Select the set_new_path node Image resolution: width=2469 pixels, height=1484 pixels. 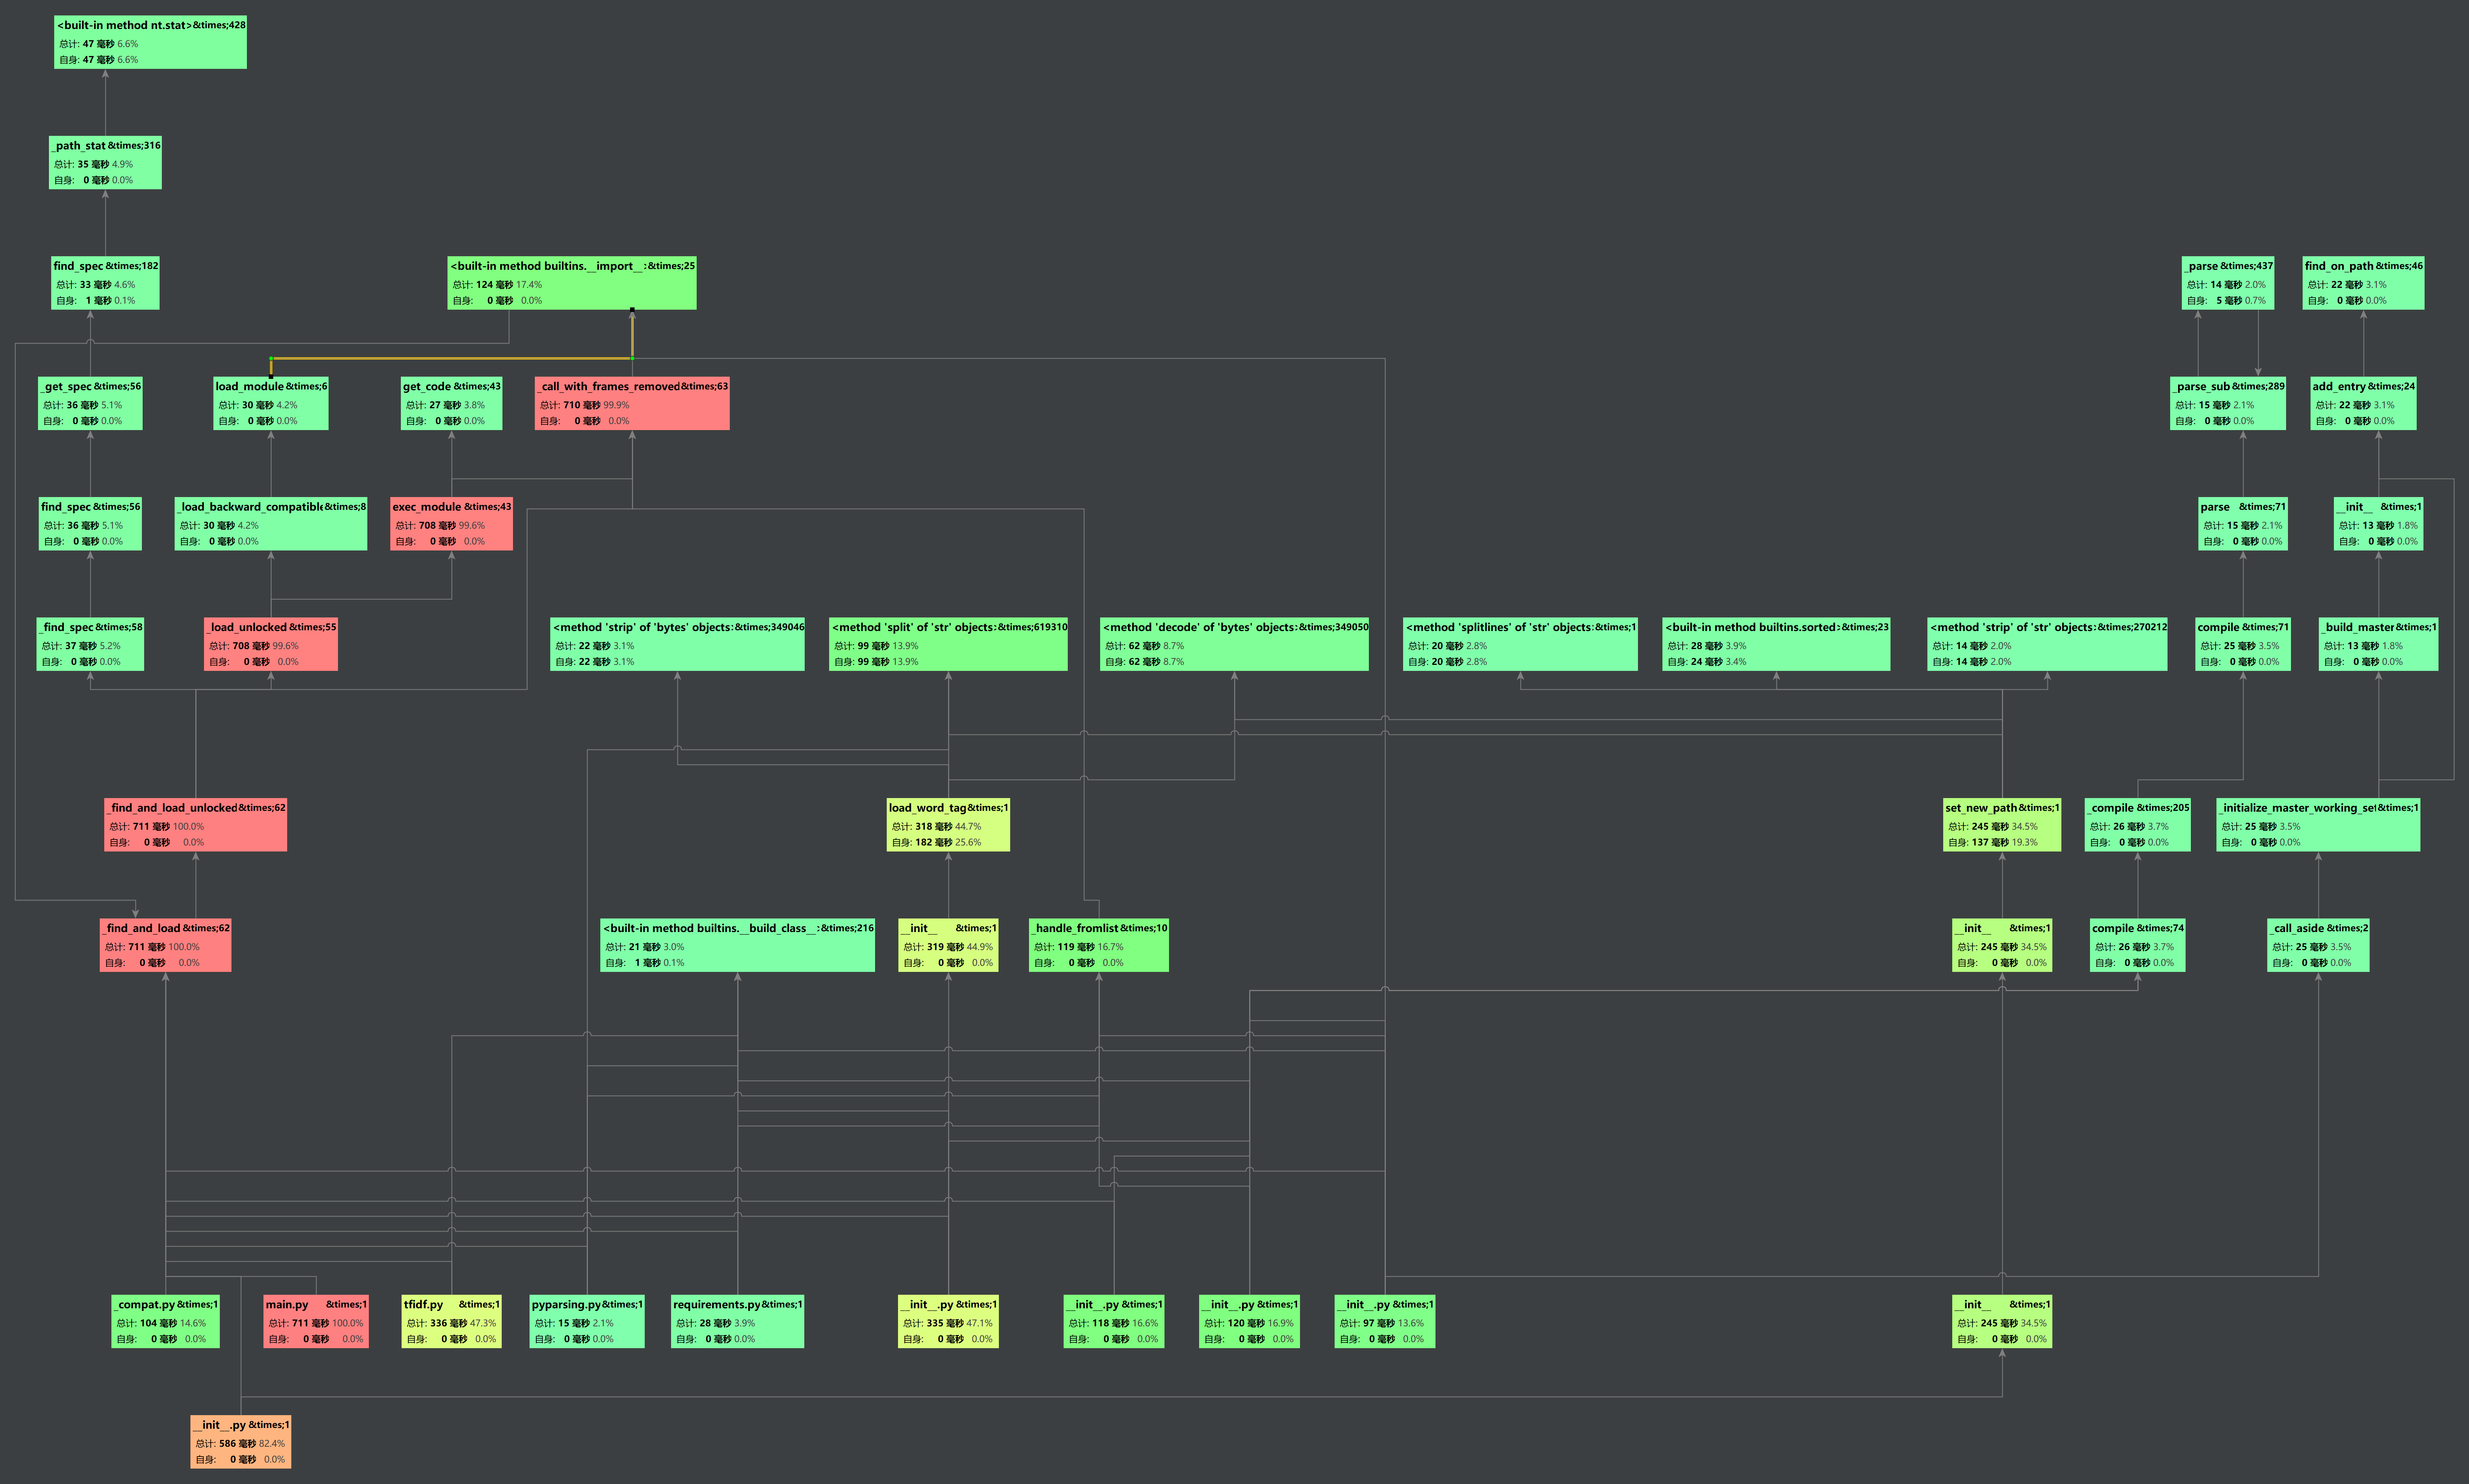(x=2001, y=825)
